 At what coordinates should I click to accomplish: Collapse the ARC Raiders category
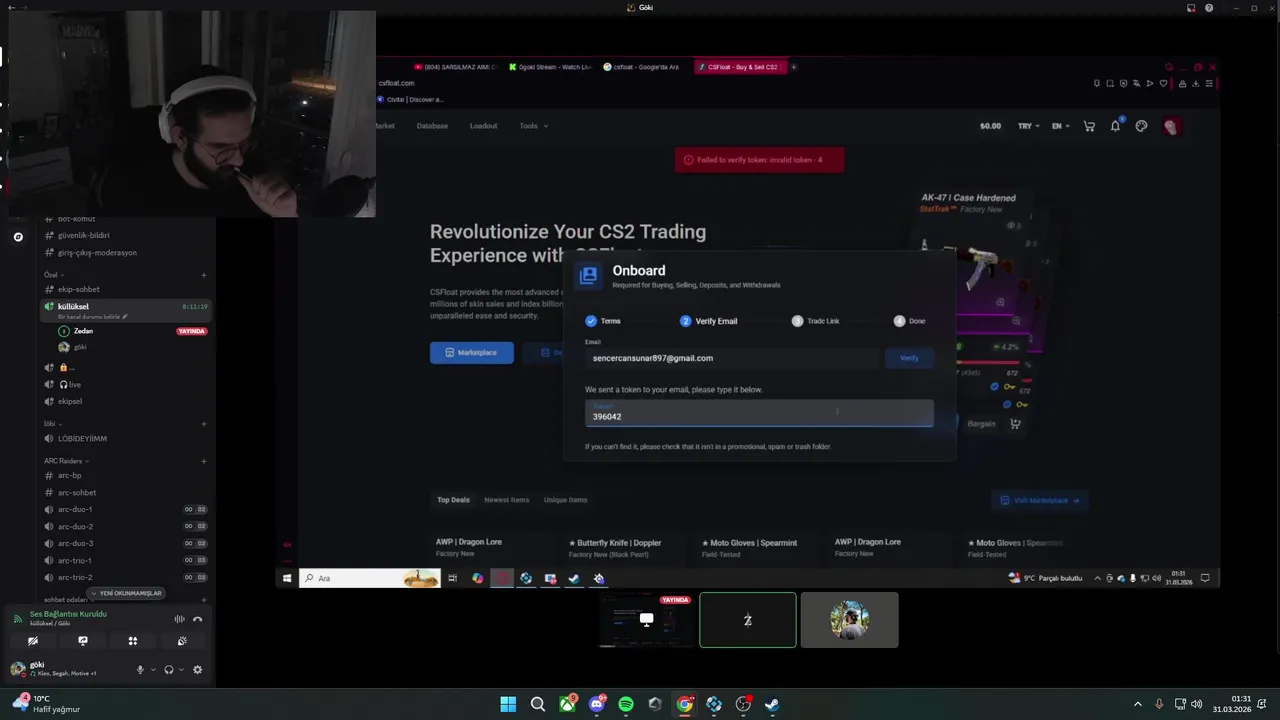pyautogui.click(x=66, y=461)
